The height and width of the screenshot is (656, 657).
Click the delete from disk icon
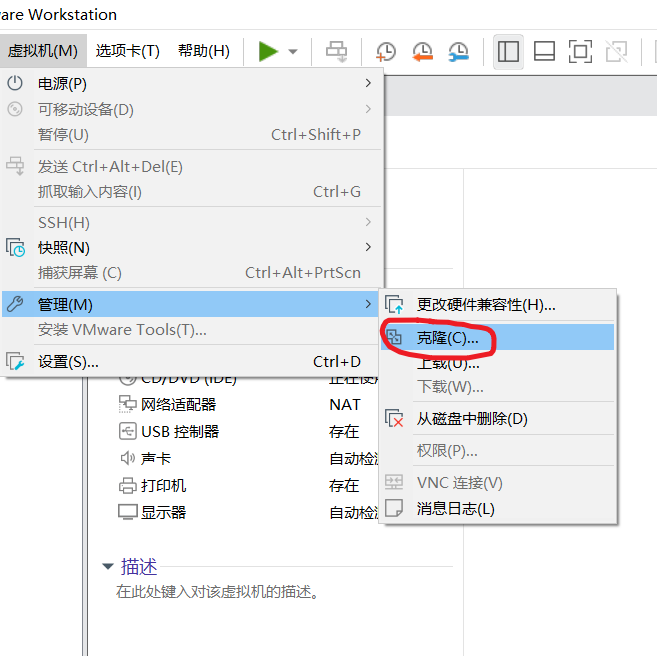click(x=394, y=418)
